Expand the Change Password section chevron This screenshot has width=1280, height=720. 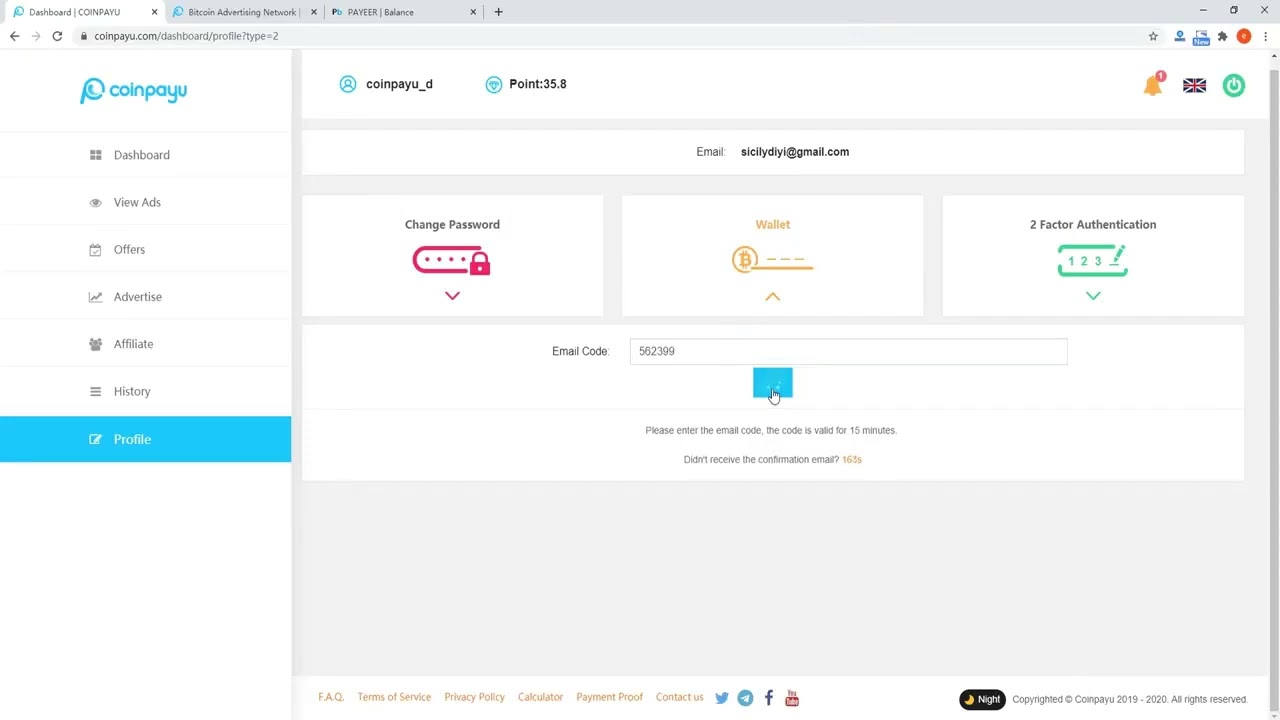coord(452,296)
